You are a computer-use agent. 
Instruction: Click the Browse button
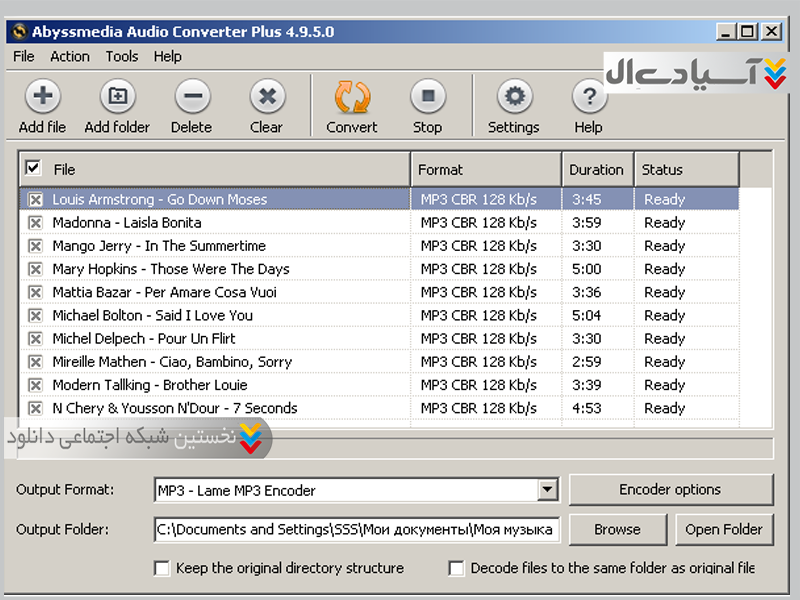pos(617,529)
